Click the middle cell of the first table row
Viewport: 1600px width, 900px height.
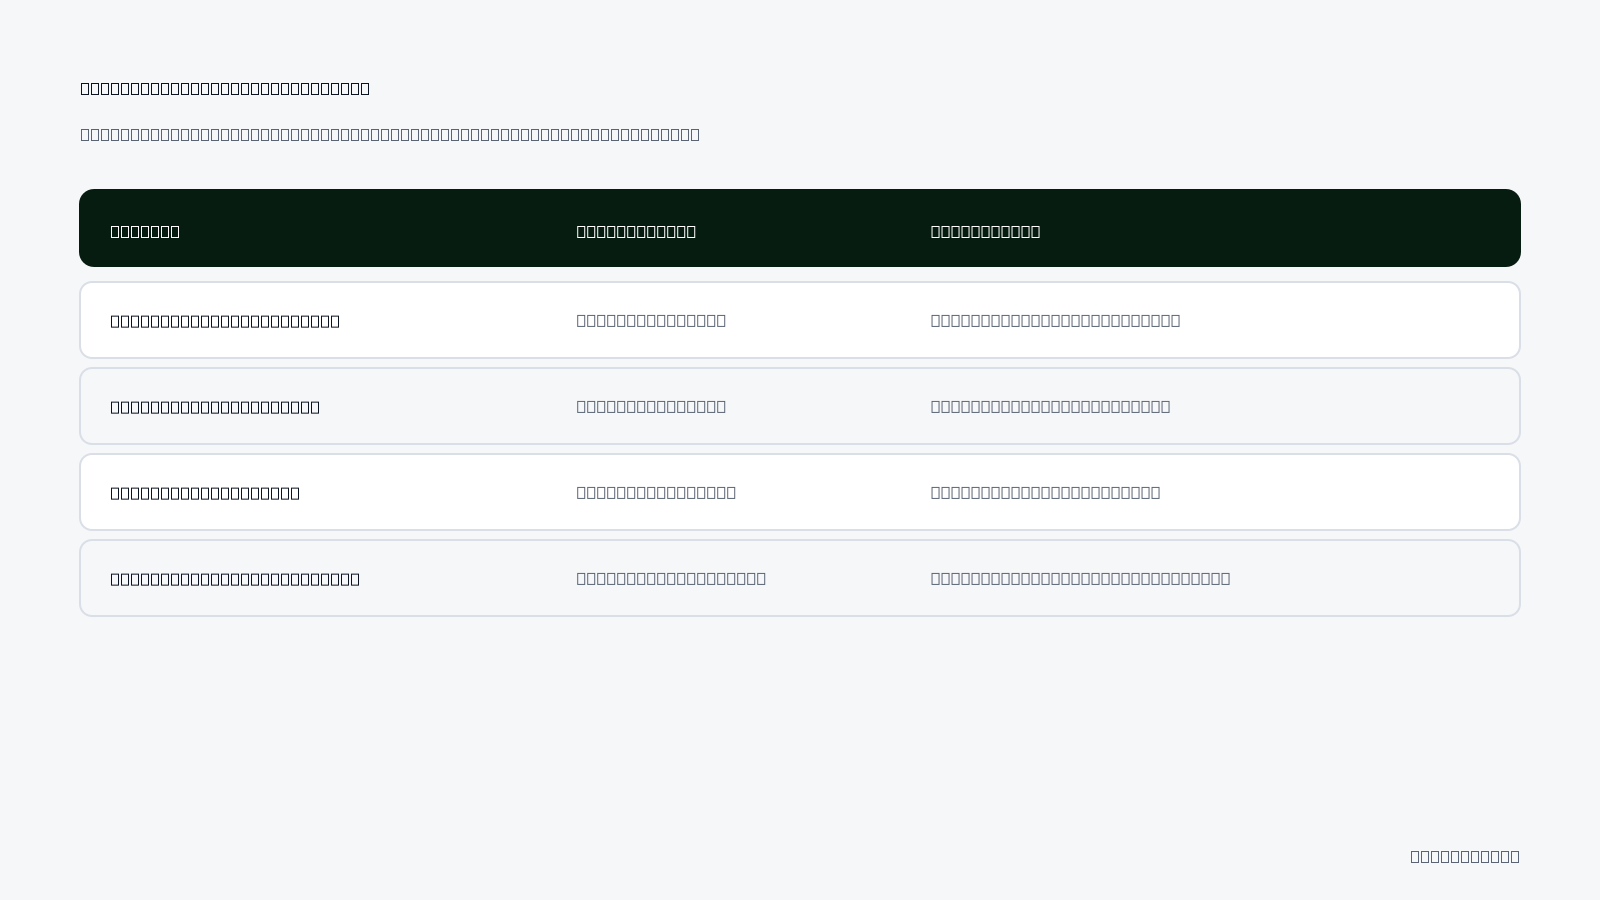coord(651,320)
